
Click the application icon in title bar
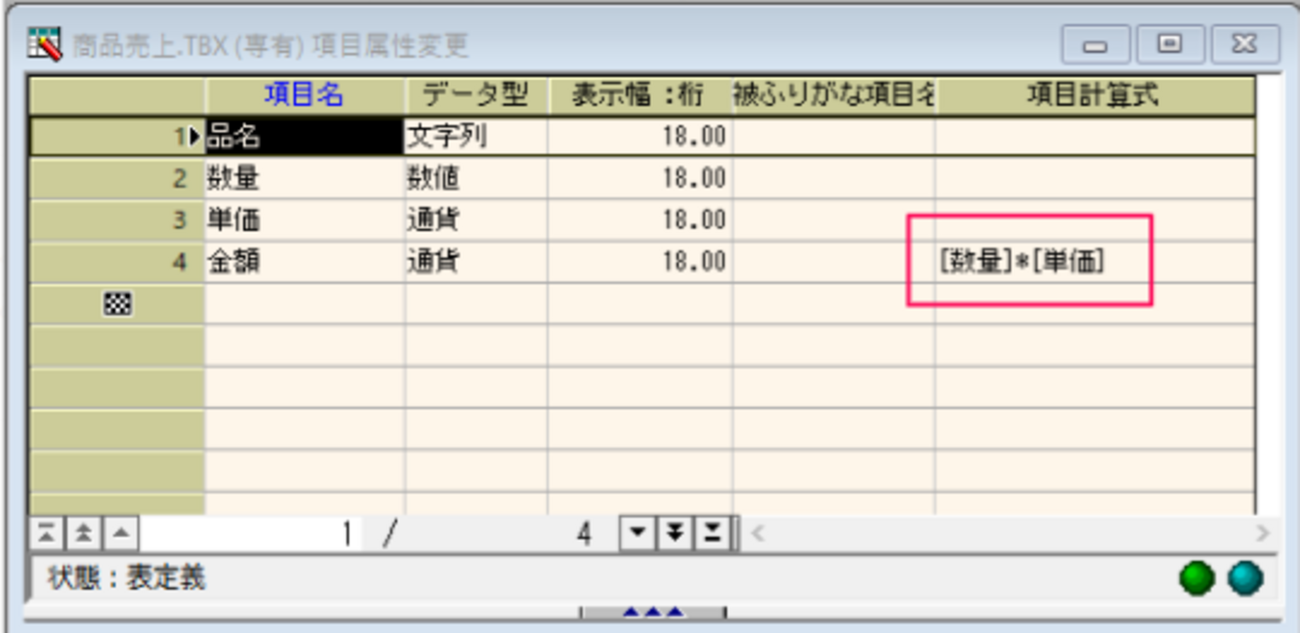pos(46,44)
